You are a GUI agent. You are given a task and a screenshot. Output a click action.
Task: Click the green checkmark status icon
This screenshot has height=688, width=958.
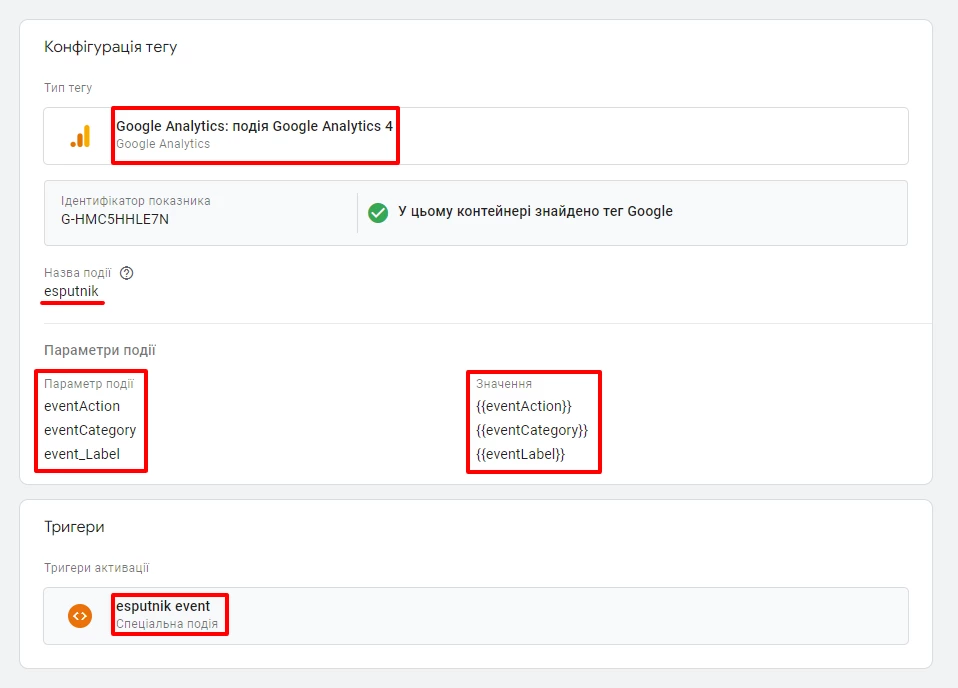click(378, 213)
